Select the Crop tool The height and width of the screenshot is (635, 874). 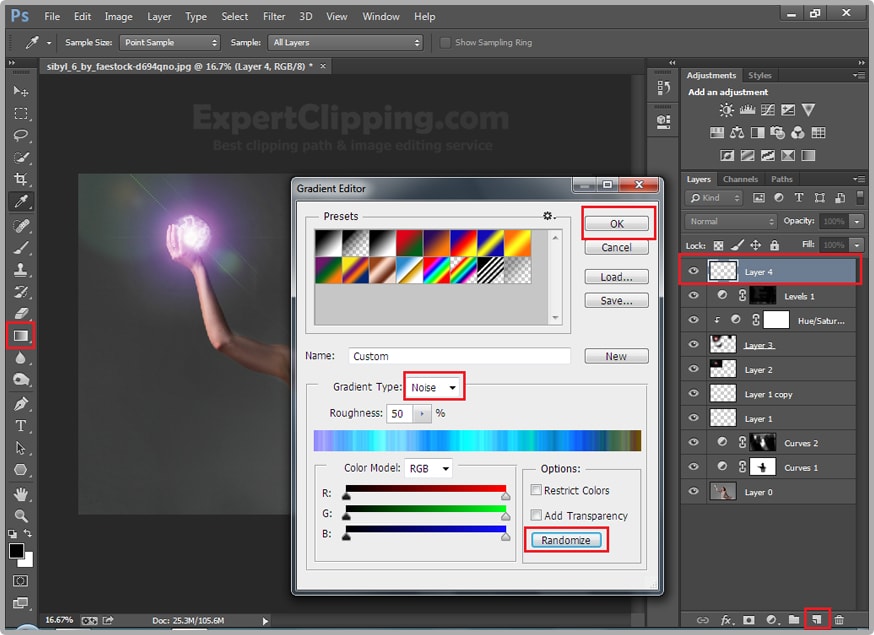click(20, 179)
